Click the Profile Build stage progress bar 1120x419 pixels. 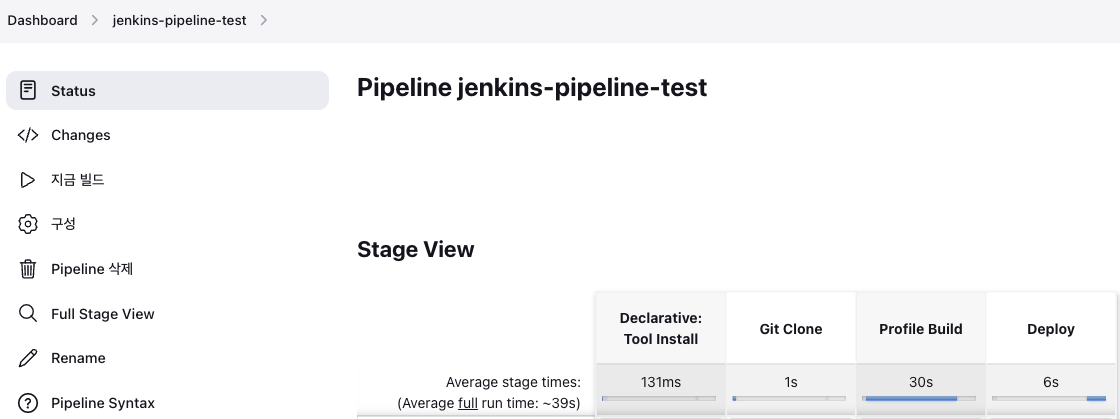(920, 398)
